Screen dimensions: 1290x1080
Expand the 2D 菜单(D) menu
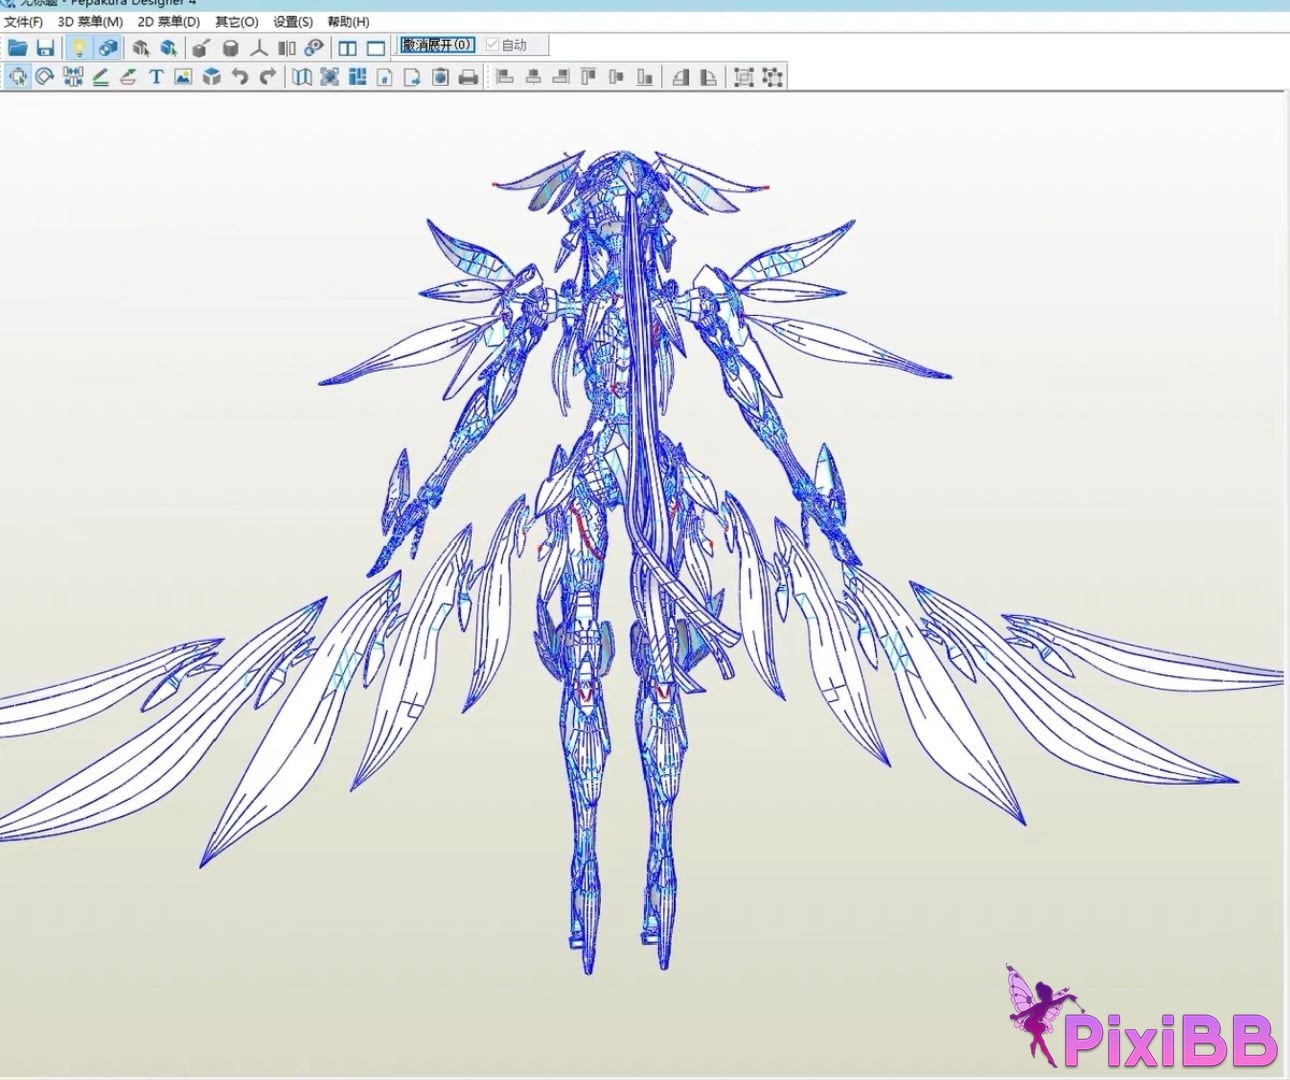point(168,21)
